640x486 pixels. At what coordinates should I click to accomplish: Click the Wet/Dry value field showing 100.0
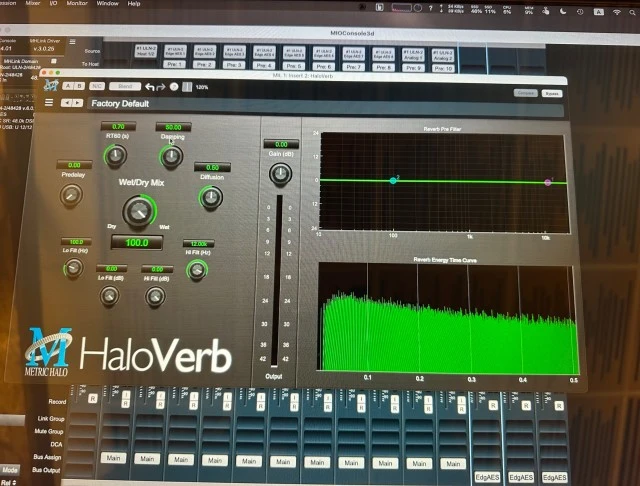click(x=137, y=243)
